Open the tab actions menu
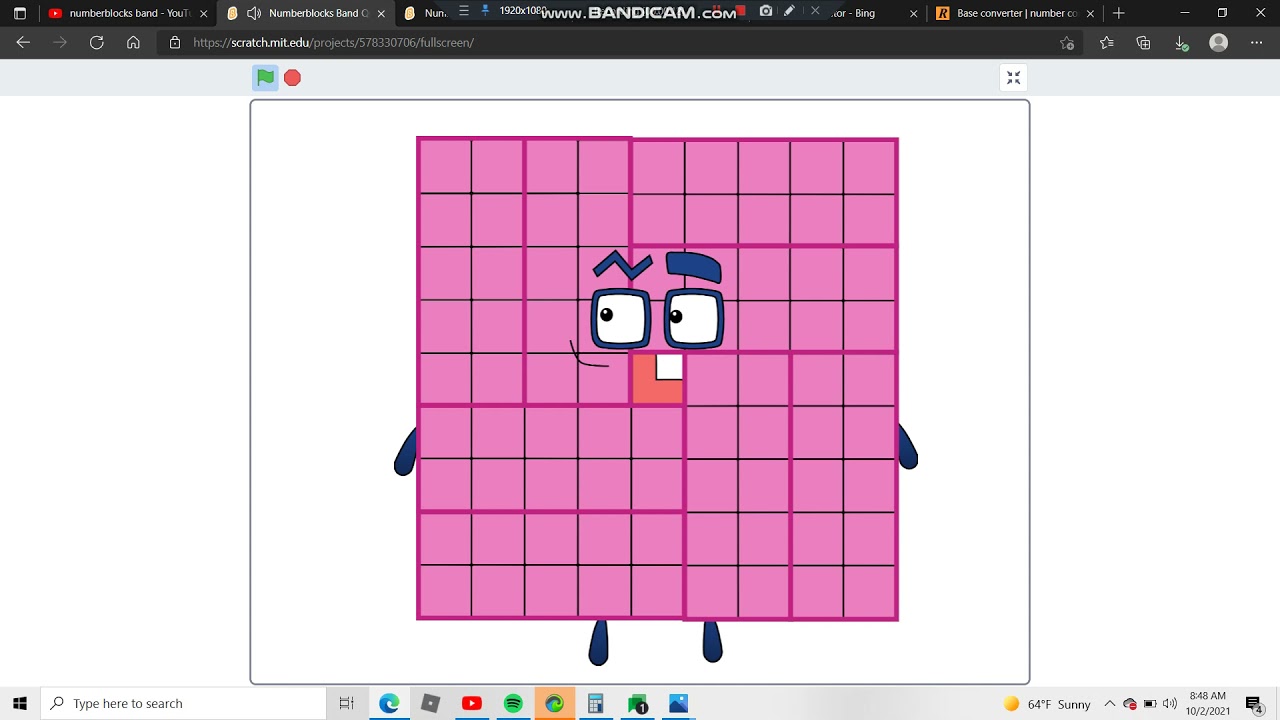Viewport: 1280px width, 720px height. (x=19, y=13)
